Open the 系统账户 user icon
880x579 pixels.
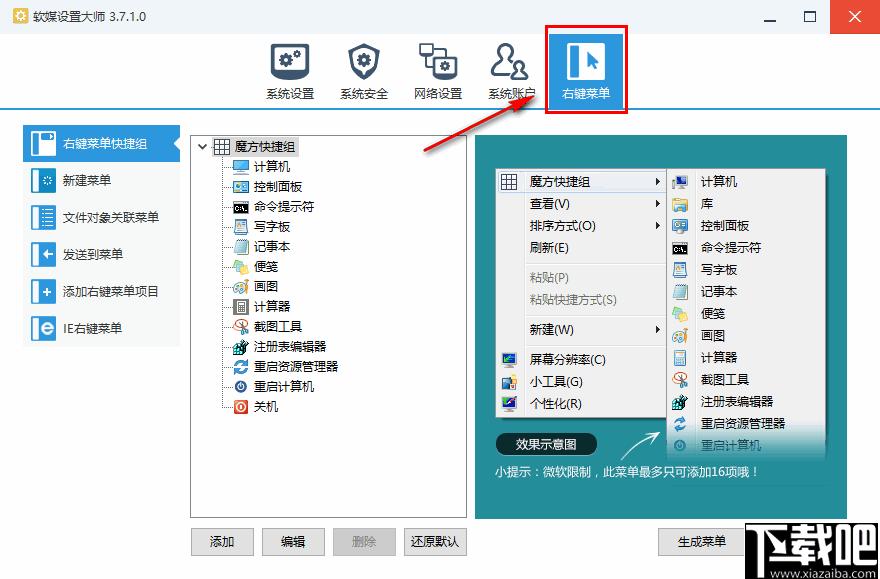pyautogui.click(x=510, y=61)
